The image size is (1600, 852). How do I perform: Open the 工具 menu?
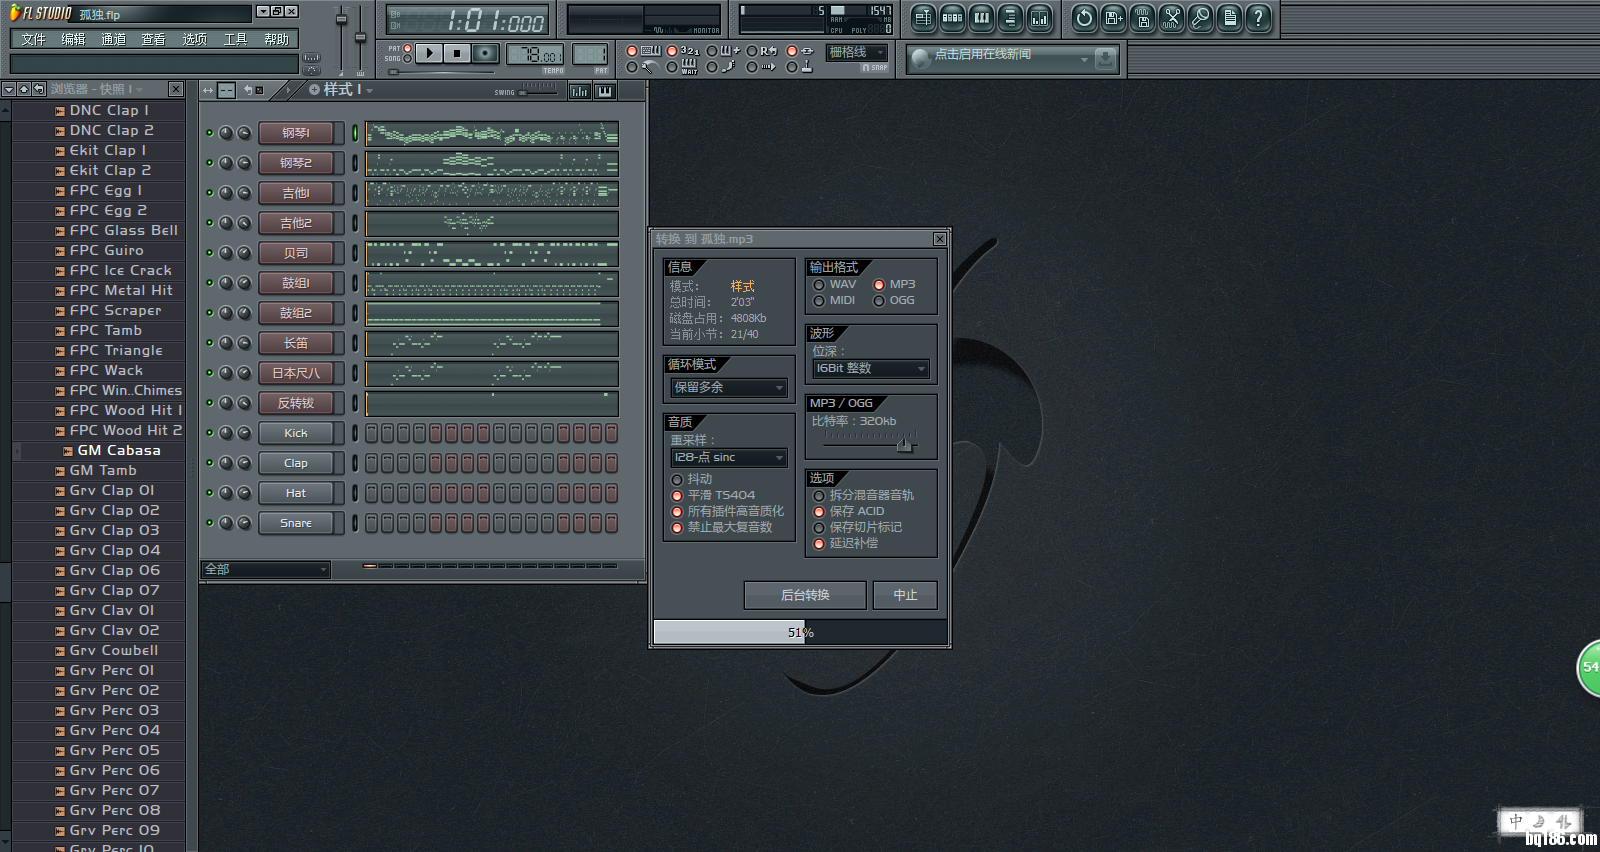[x=235, y=40]
